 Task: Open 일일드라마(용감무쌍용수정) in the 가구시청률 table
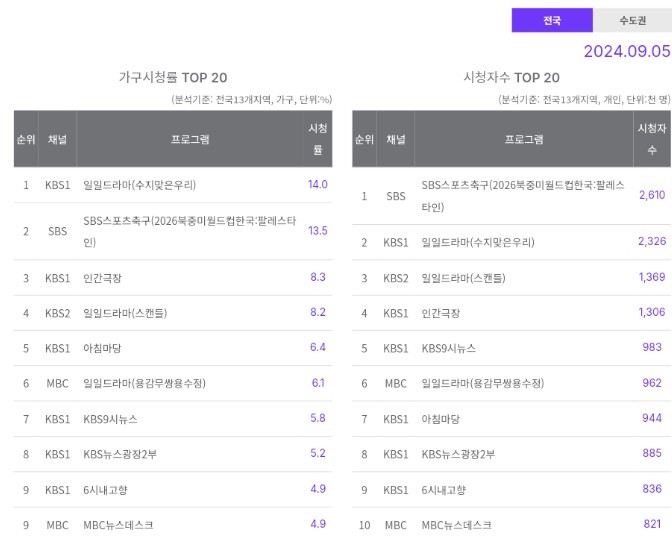(x=145, y=383)
